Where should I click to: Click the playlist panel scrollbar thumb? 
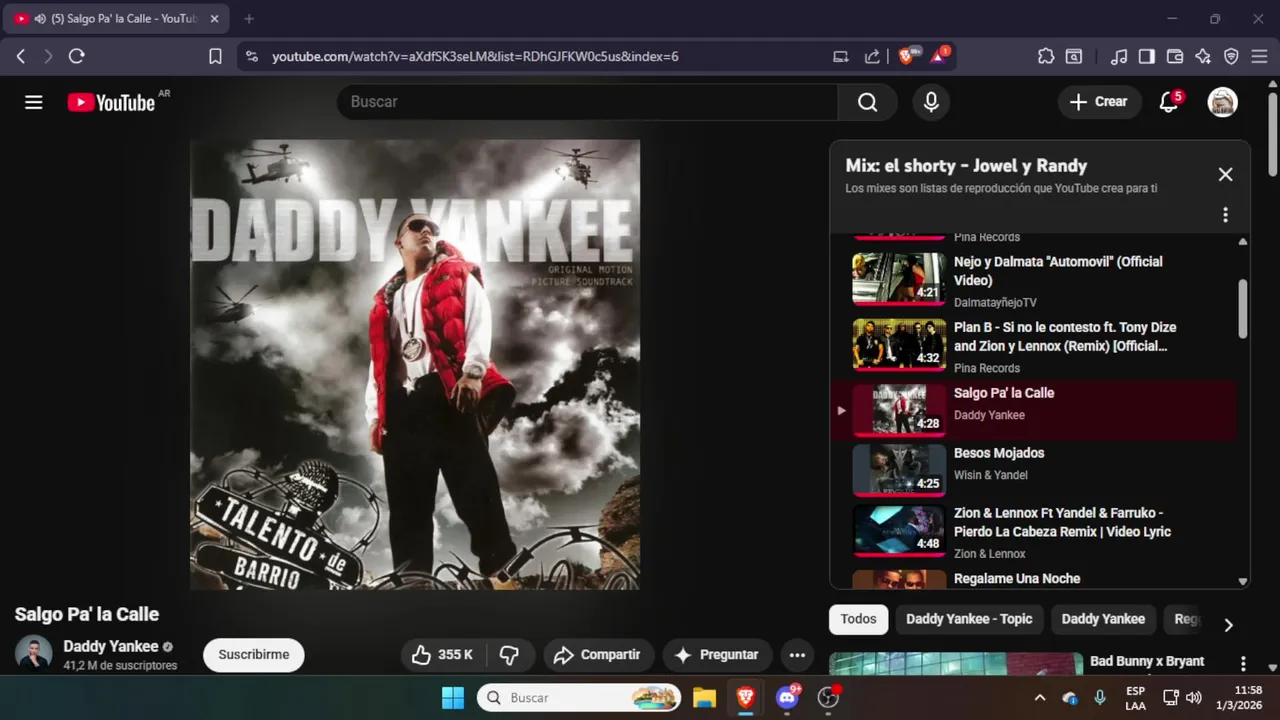pyautogui.click(x=1243, y=308)
